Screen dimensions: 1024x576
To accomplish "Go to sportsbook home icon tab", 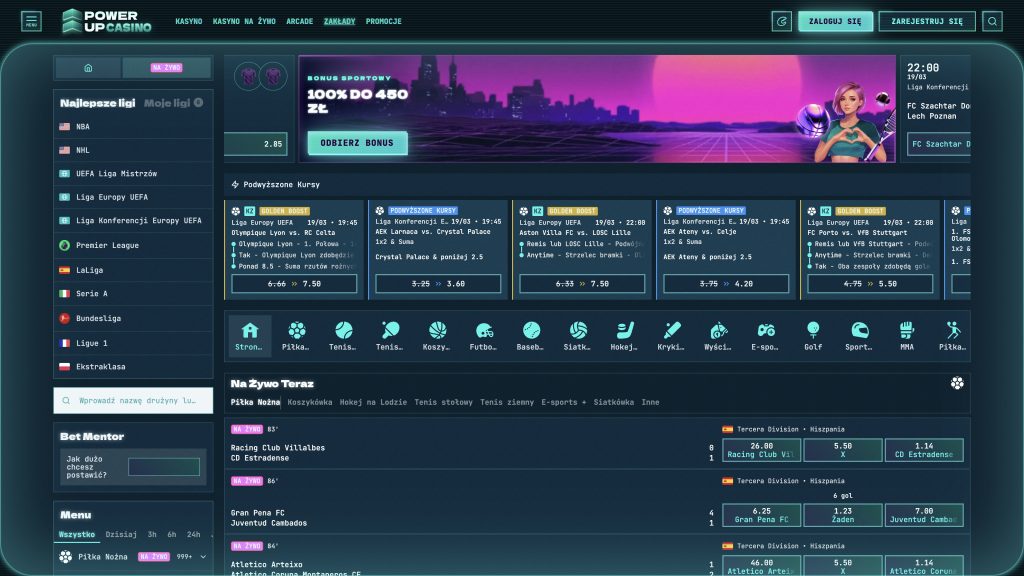I will (x=88, y=68).
